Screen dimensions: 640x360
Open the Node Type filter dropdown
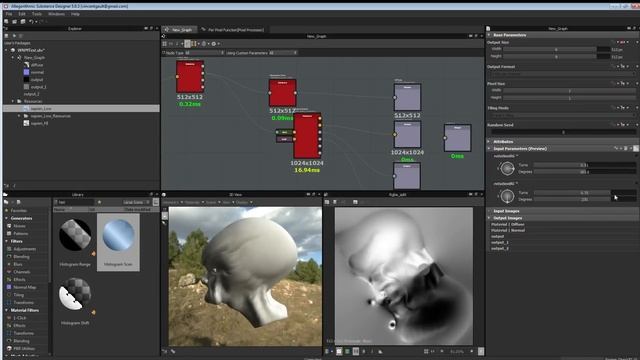pos(204,53)
